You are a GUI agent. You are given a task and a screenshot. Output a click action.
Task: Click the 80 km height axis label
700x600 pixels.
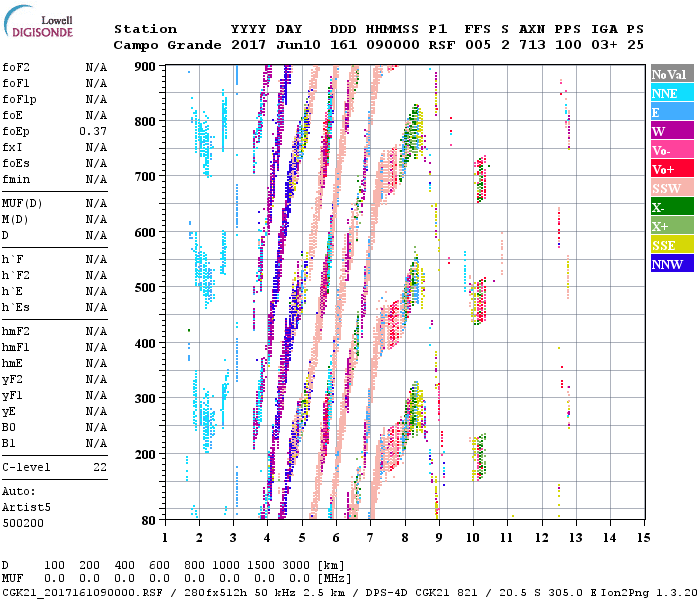(149, 520)
